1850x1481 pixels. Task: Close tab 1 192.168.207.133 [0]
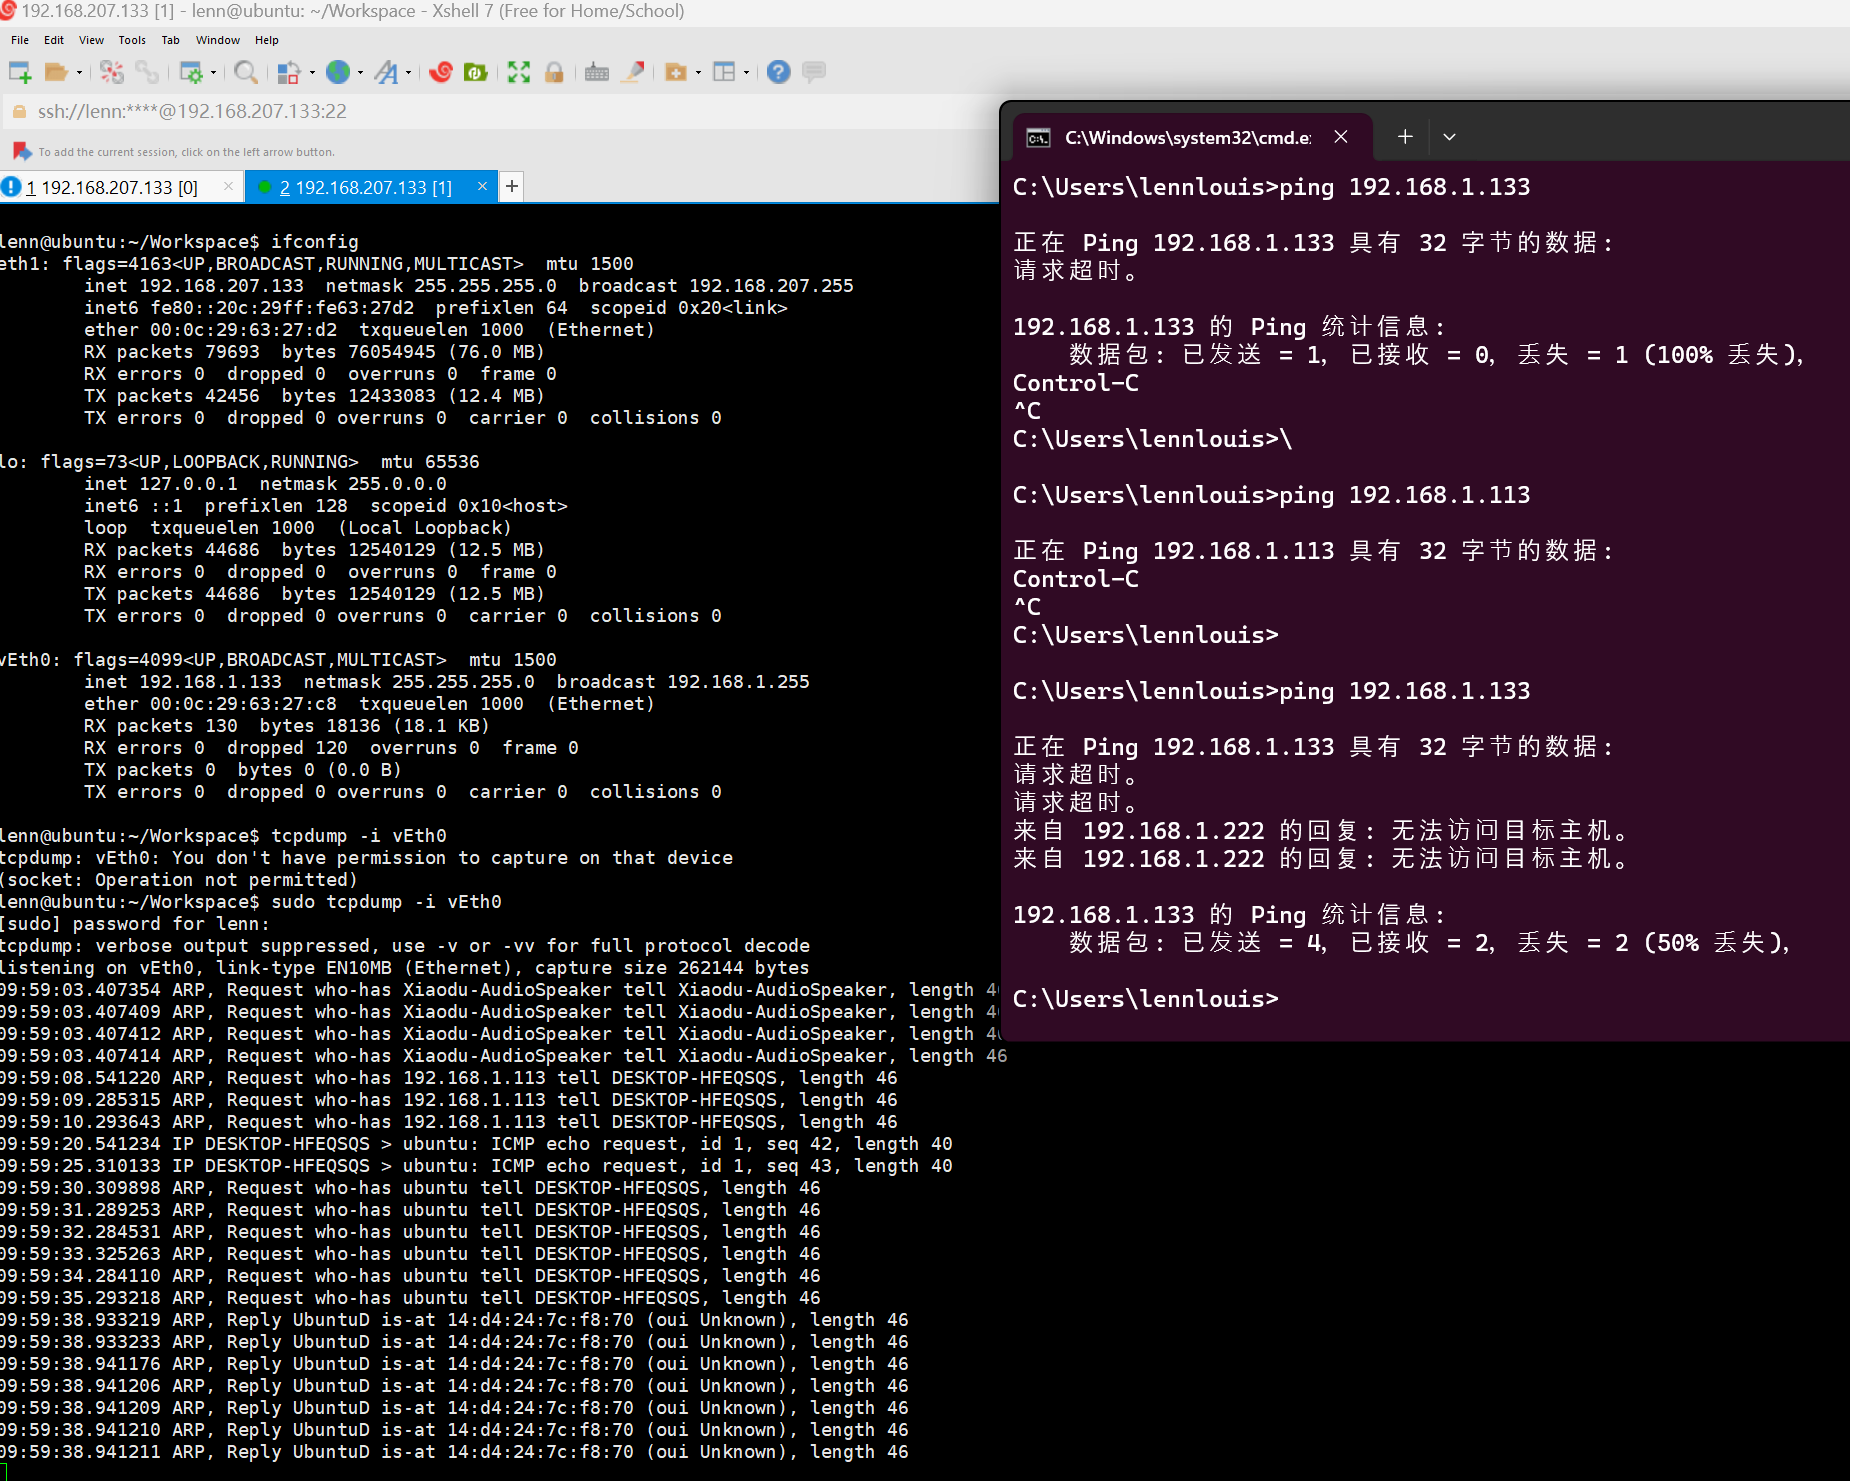(x=228, y=186)
